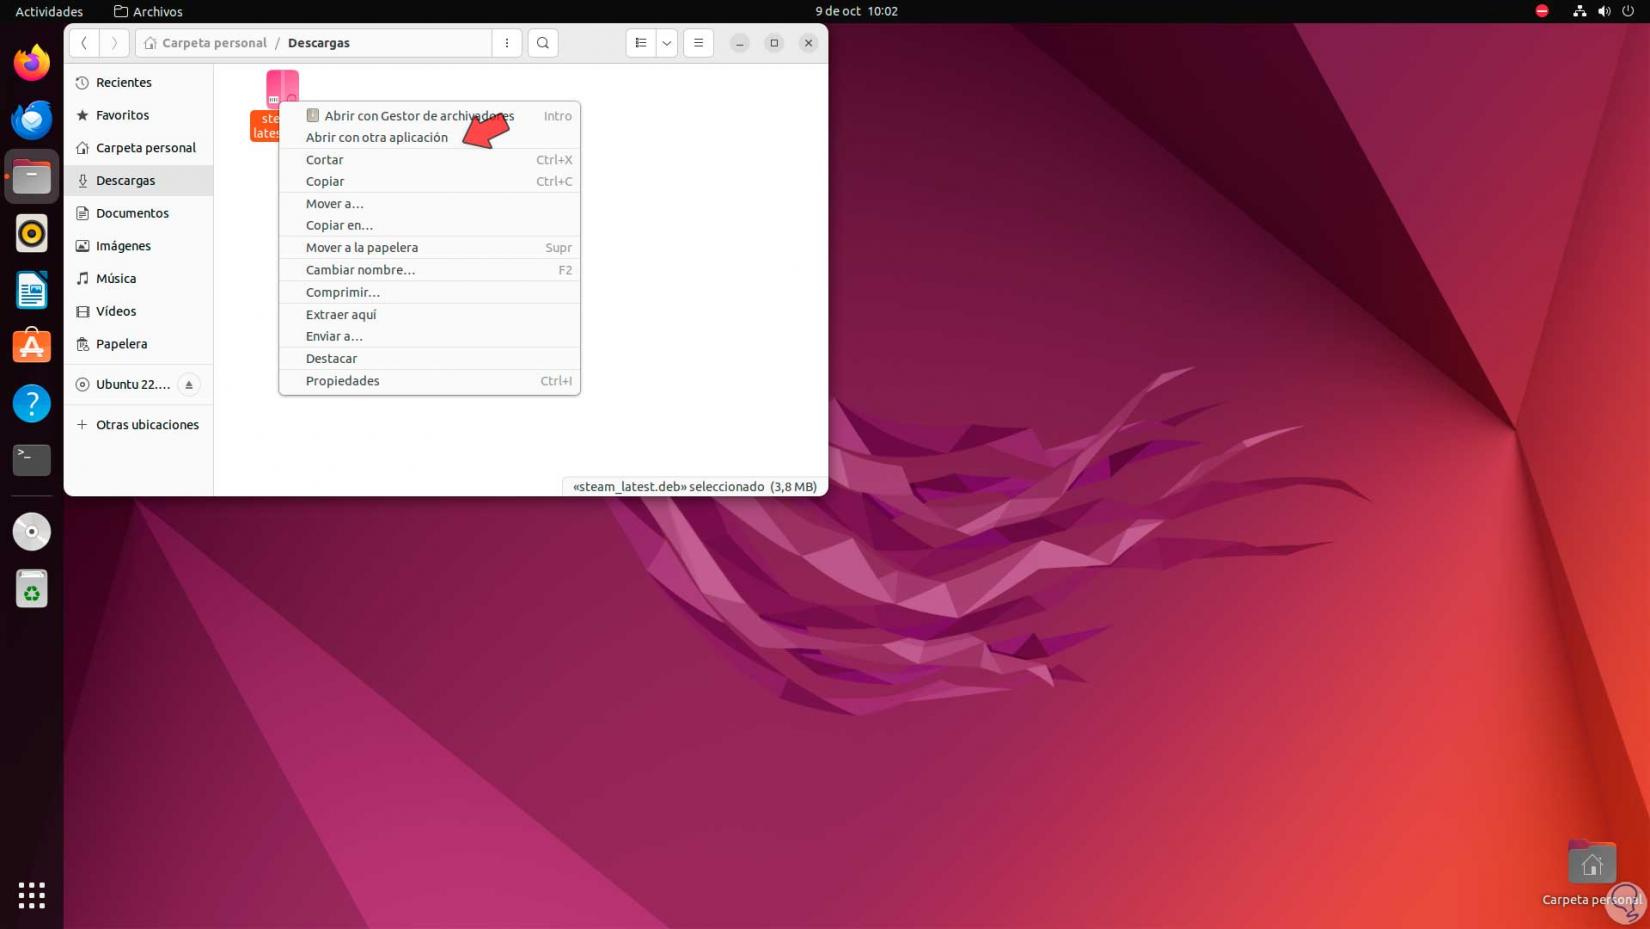Open the path bar options with three dots
The height and width of the screenshot is (929, 1650).
pos(507,43)
